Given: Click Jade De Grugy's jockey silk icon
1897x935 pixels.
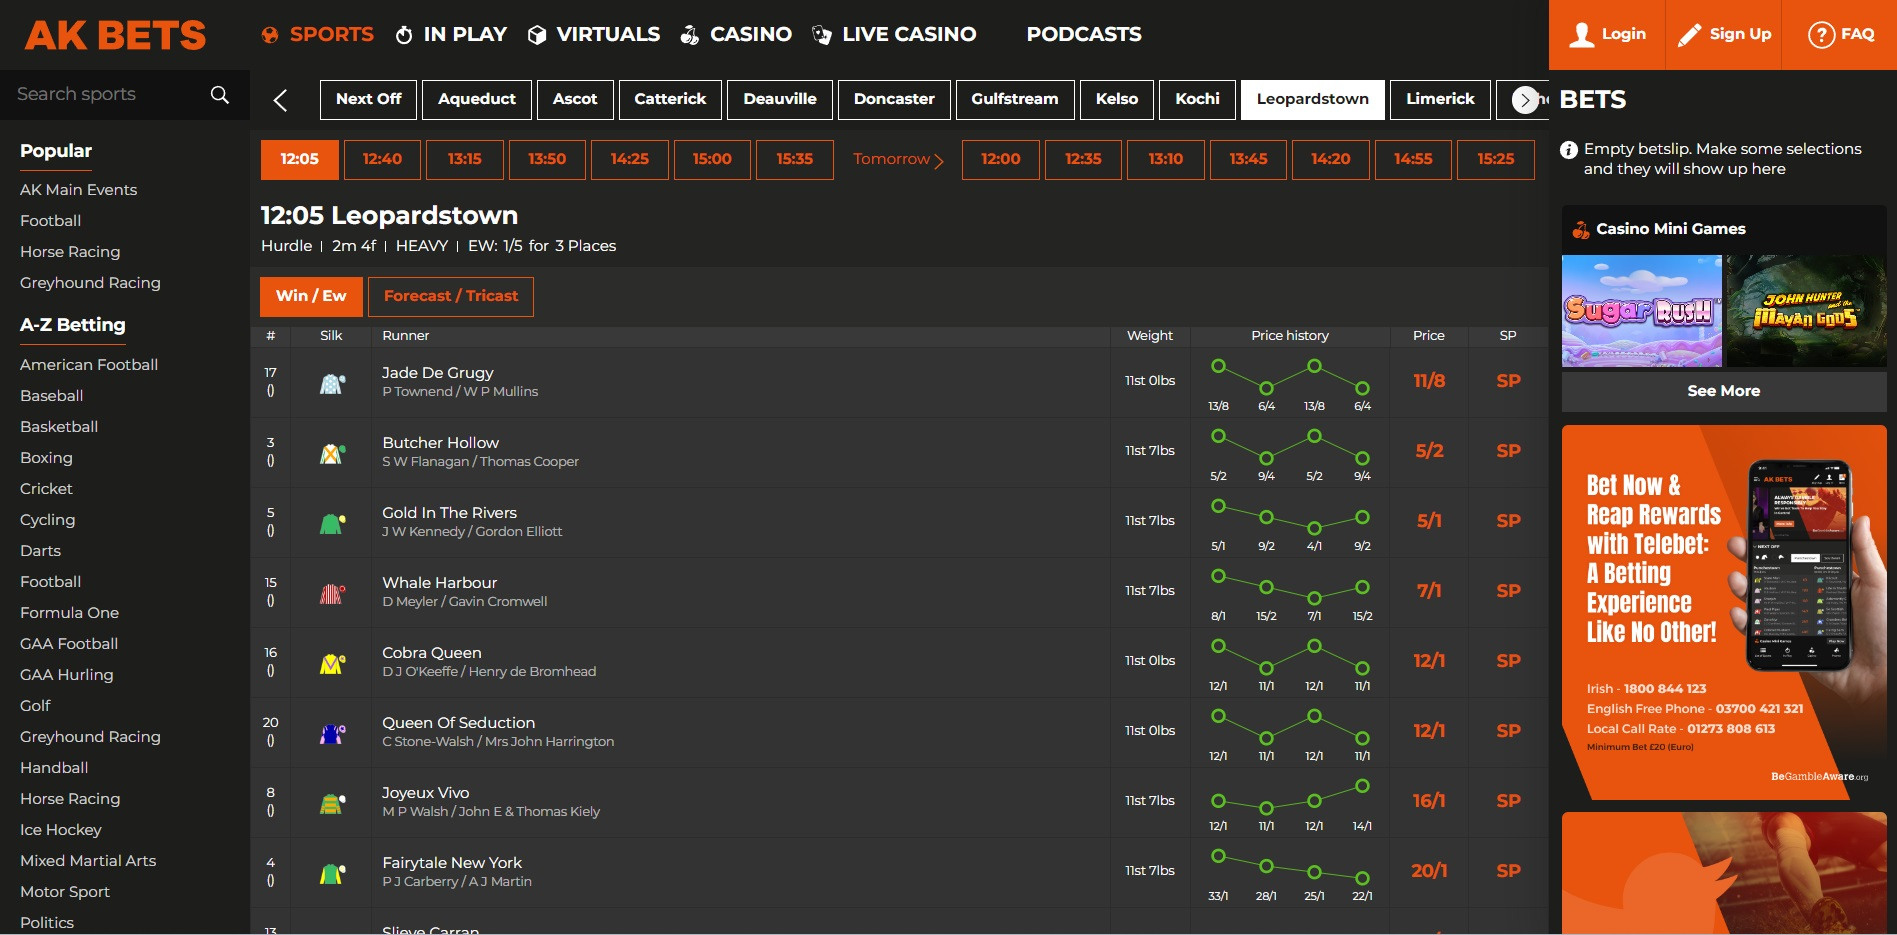Looking at the screenshot, I should [332, 383].
